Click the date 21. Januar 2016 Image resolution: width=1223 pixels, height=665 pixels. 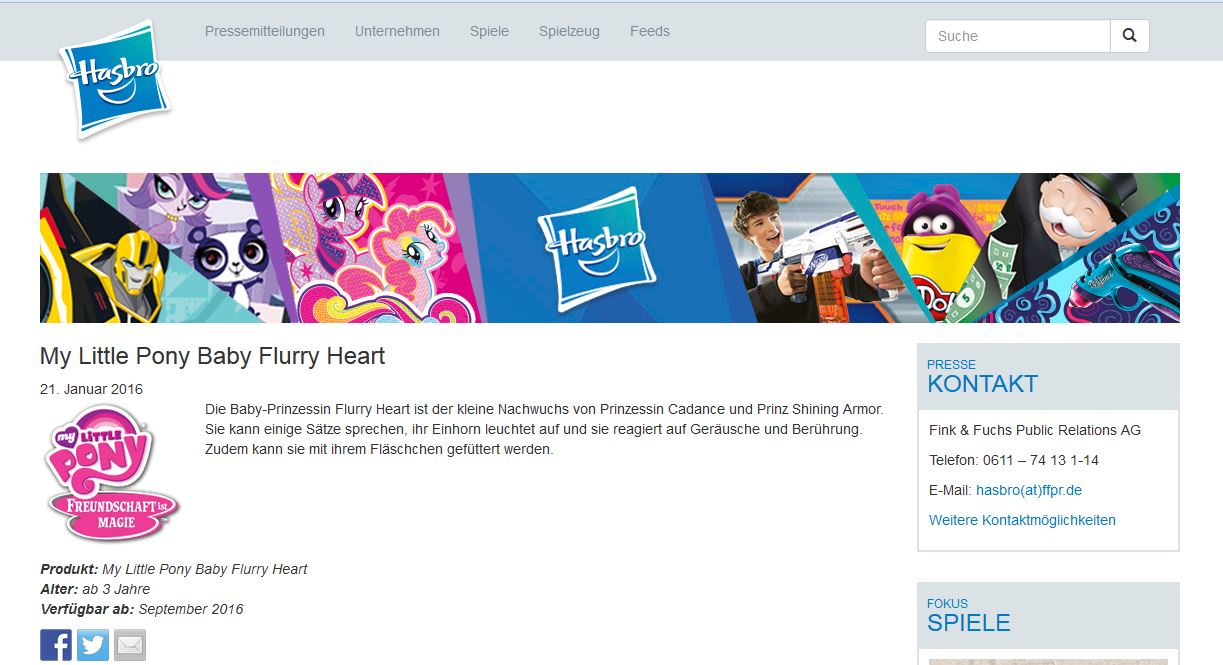[91, 389]
